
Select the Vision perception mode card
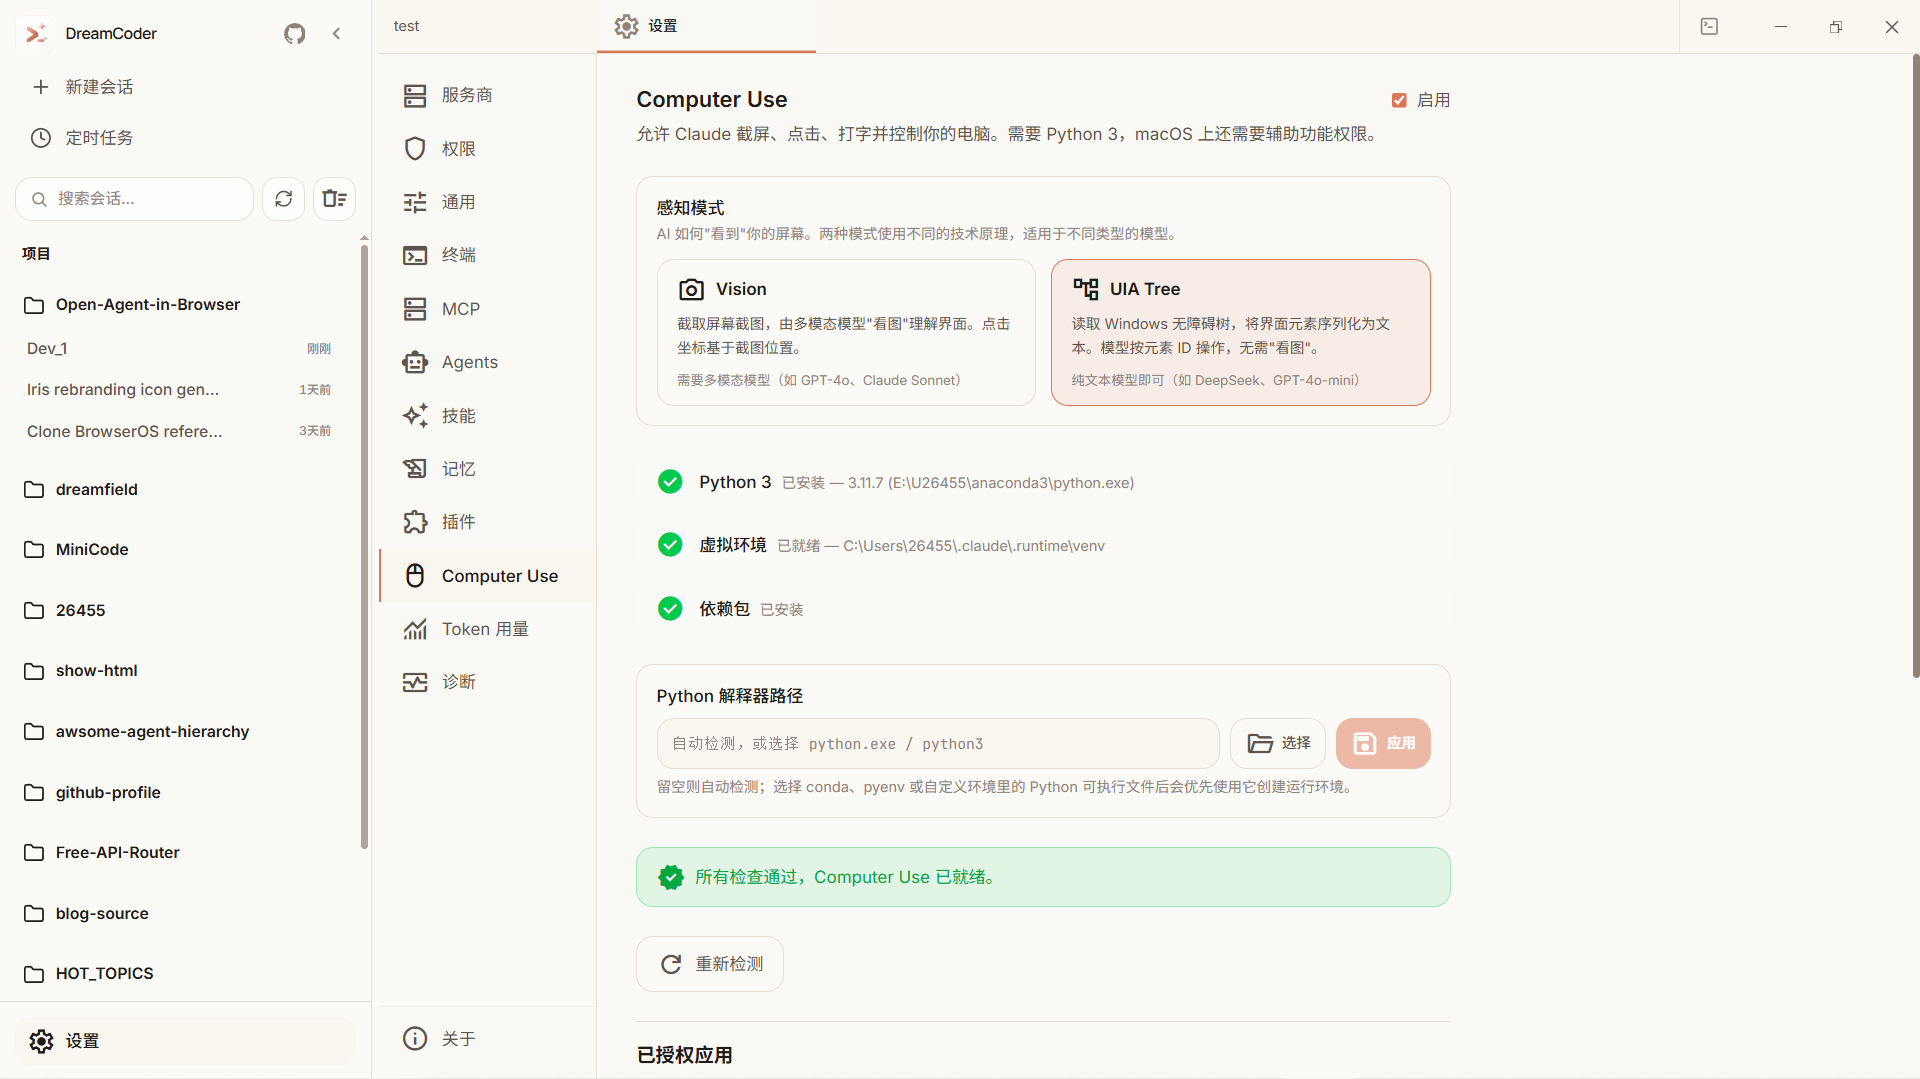click(846, 333)
